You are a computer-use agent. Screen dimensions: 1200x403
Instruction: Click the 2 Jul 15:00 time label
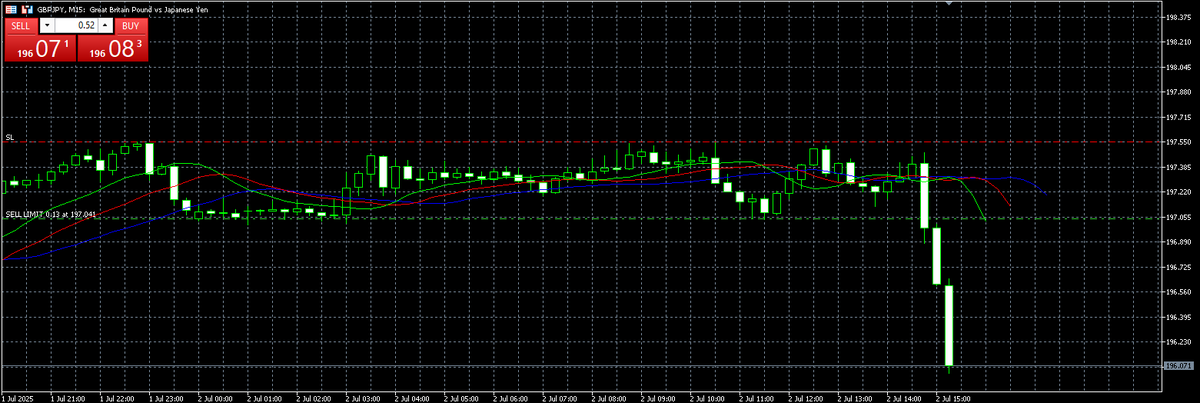click(x=953, y=397)
